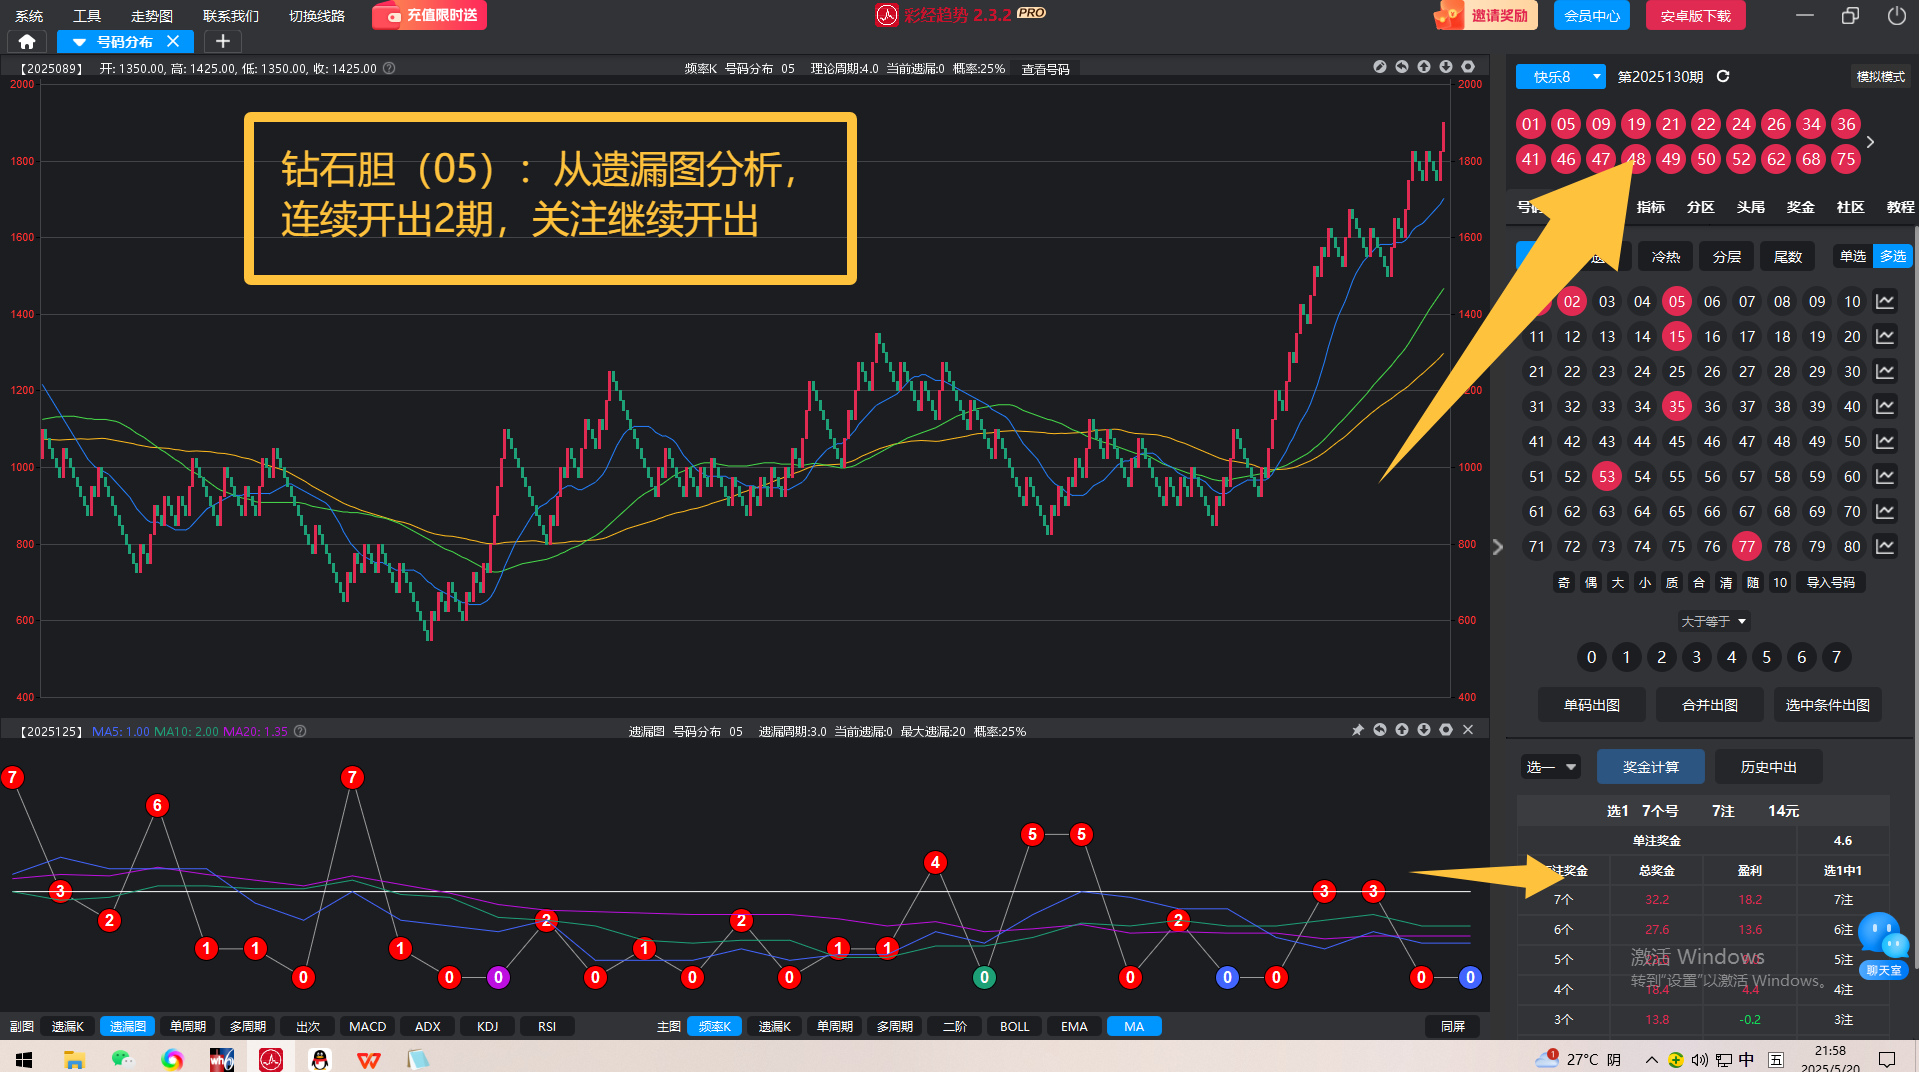The image size is (1919, 1072).
Task: Switch to the 奖金 tab
Action: tap(1800, 207)
